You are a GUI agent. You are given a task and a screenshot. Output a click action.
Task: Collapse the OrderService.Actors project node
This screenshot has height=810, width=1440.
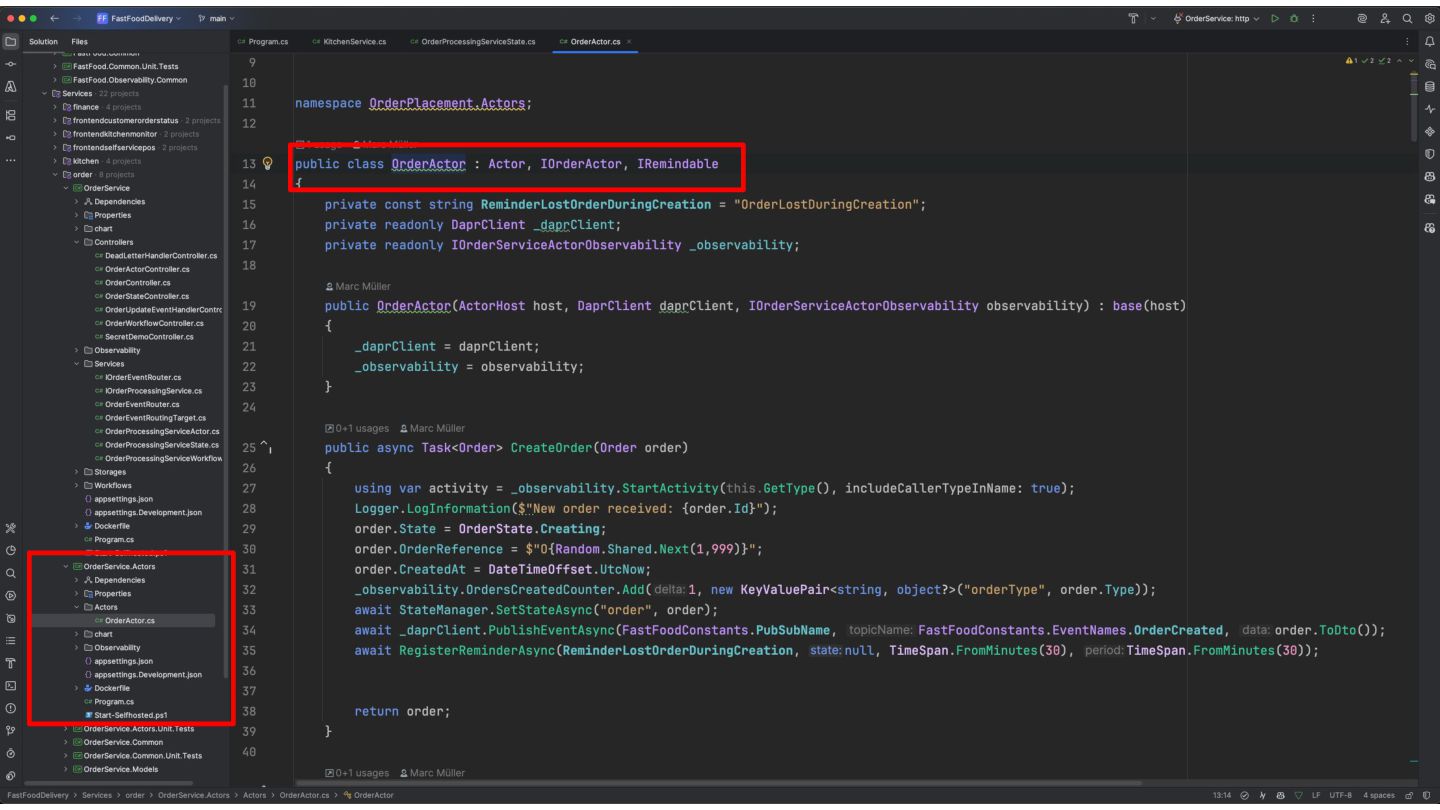coord(66,567)
